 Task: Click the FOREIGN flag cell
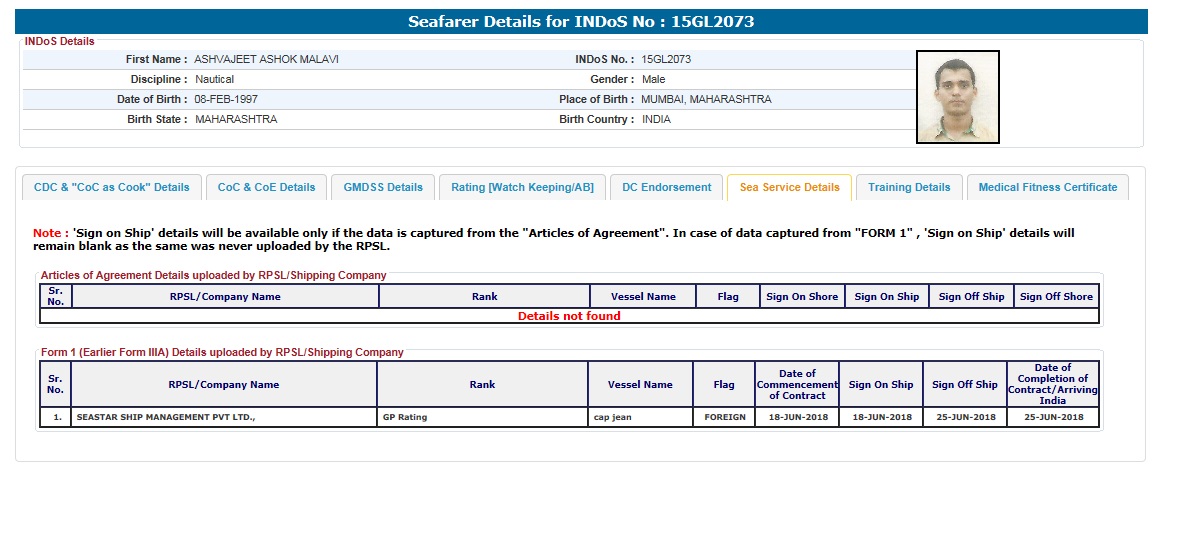(x=724, y=417)
